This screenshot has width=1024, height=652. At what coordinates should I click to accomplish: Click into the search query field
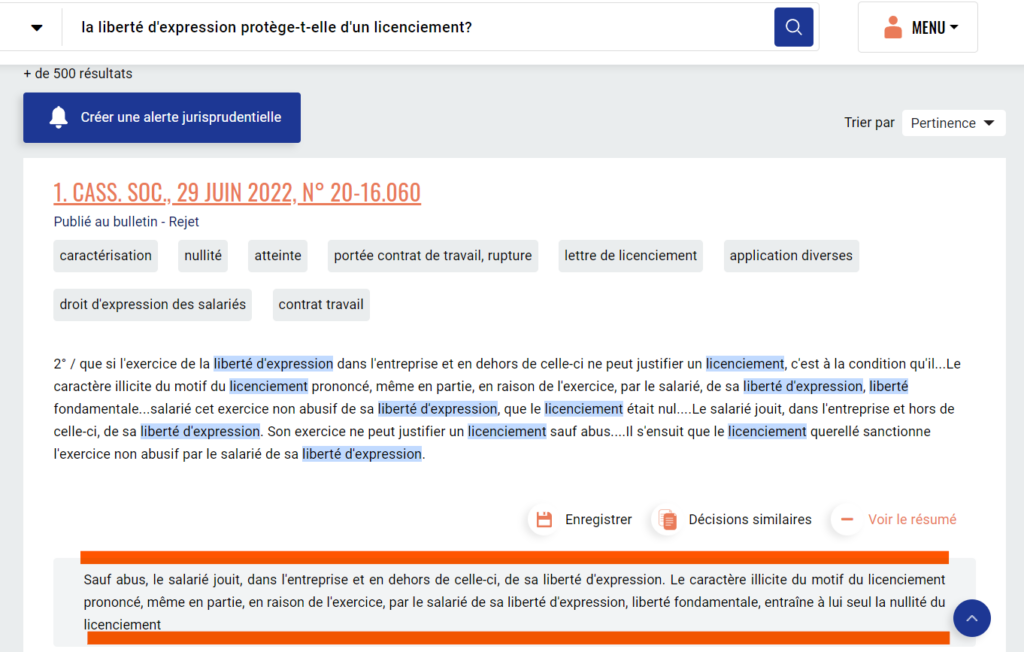tap(418, 27)
